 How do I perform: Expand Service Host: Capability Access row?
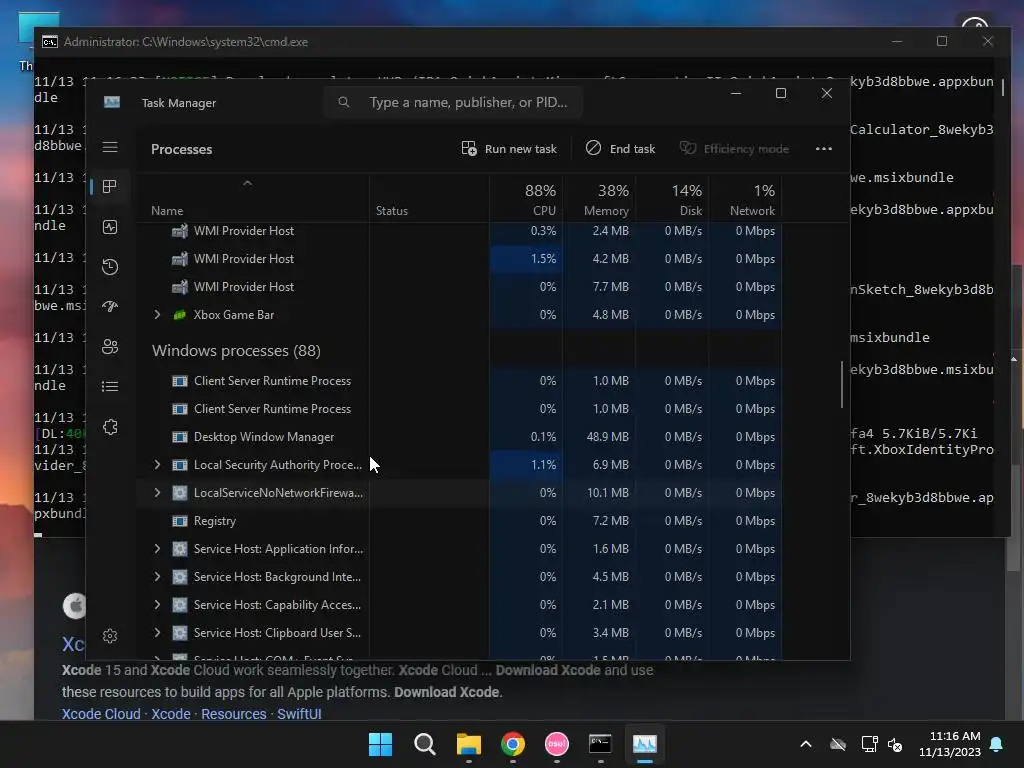click(157, 605)
